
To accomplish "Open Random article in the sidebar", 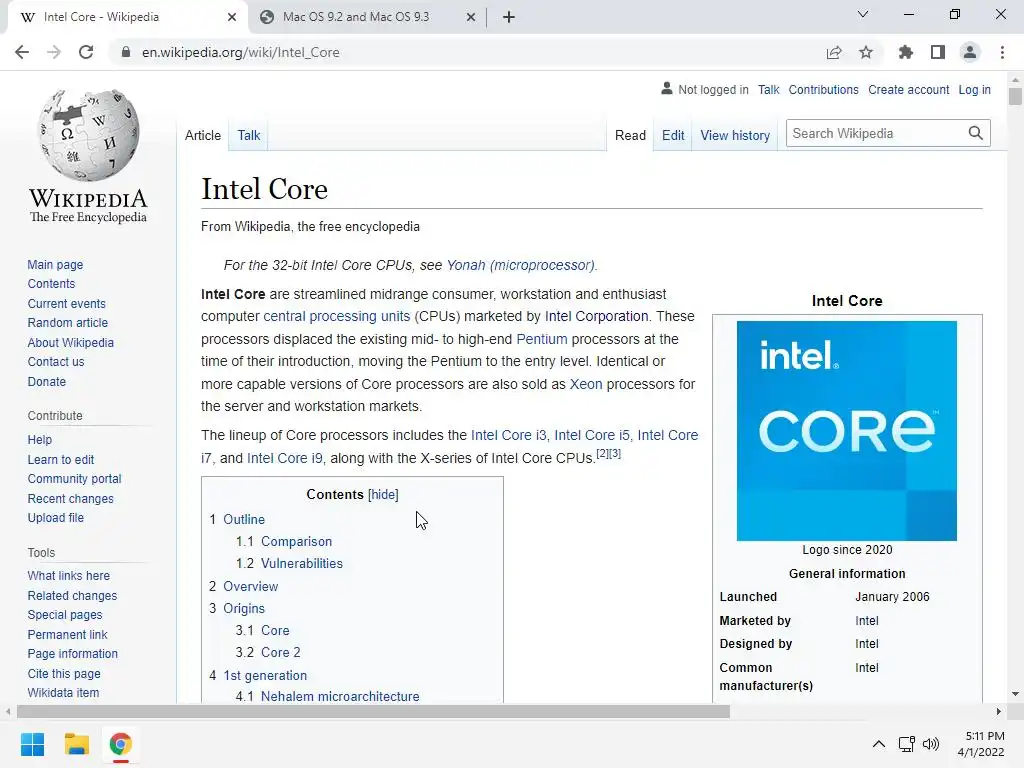I will click(x=67, y=323).
